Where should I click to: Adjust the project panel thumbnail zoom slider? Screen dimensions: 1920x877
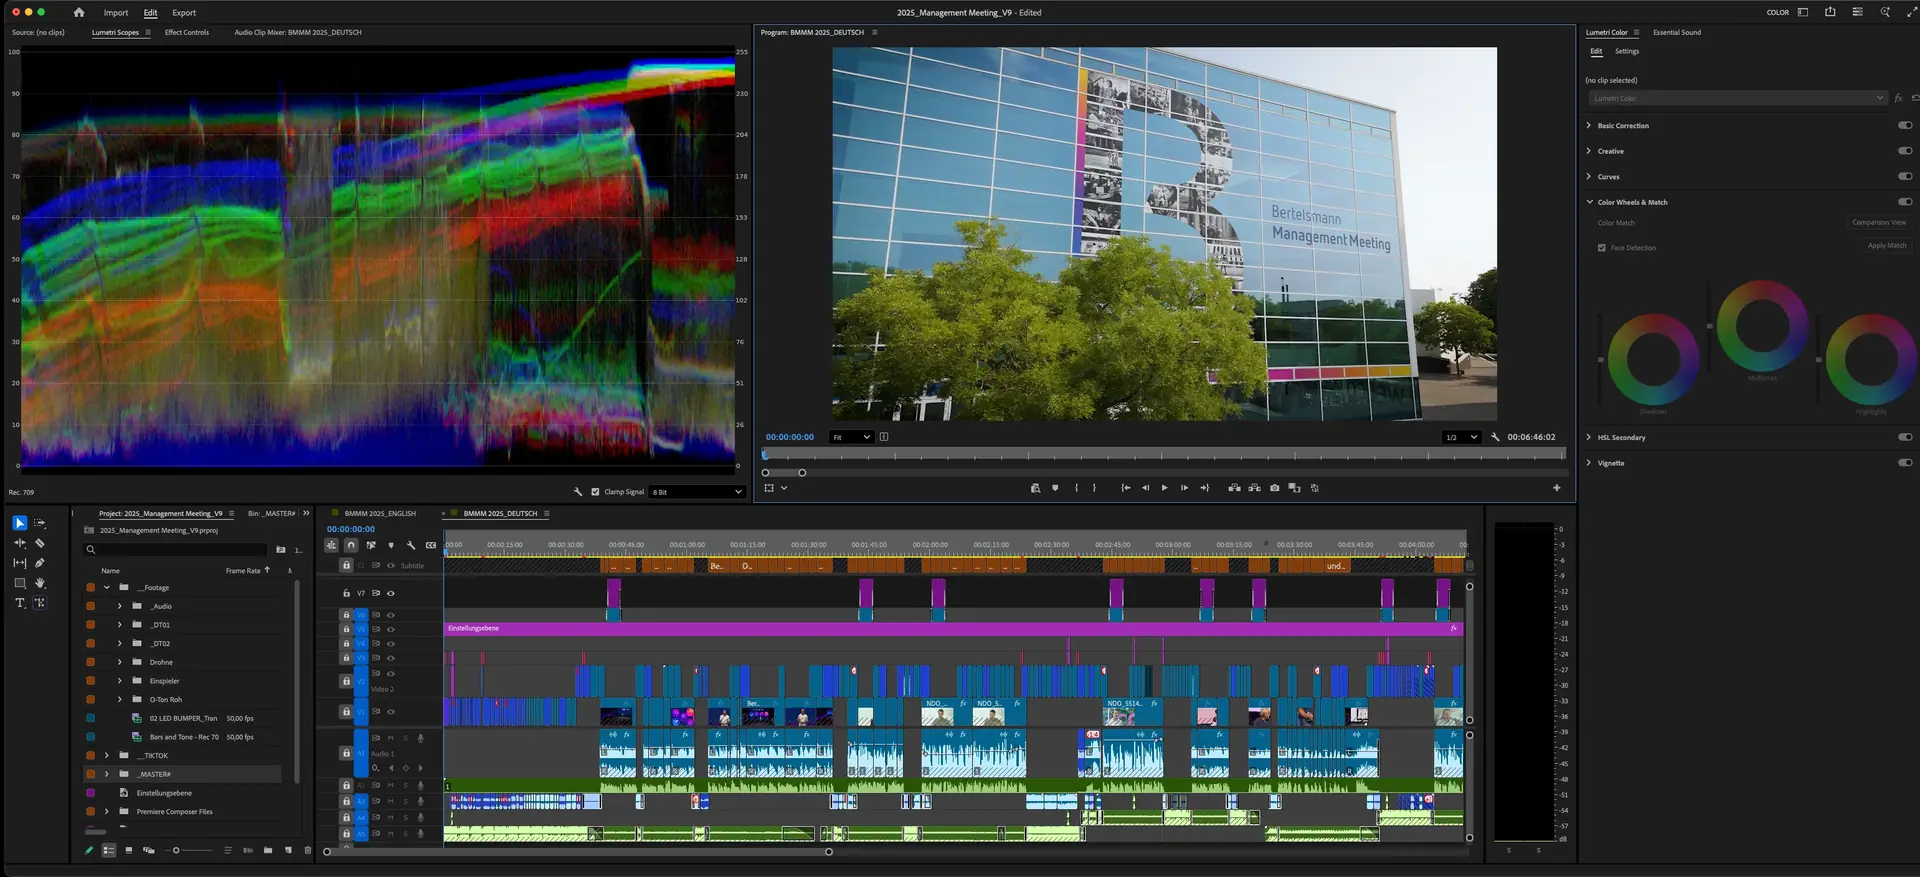point(176,850)
